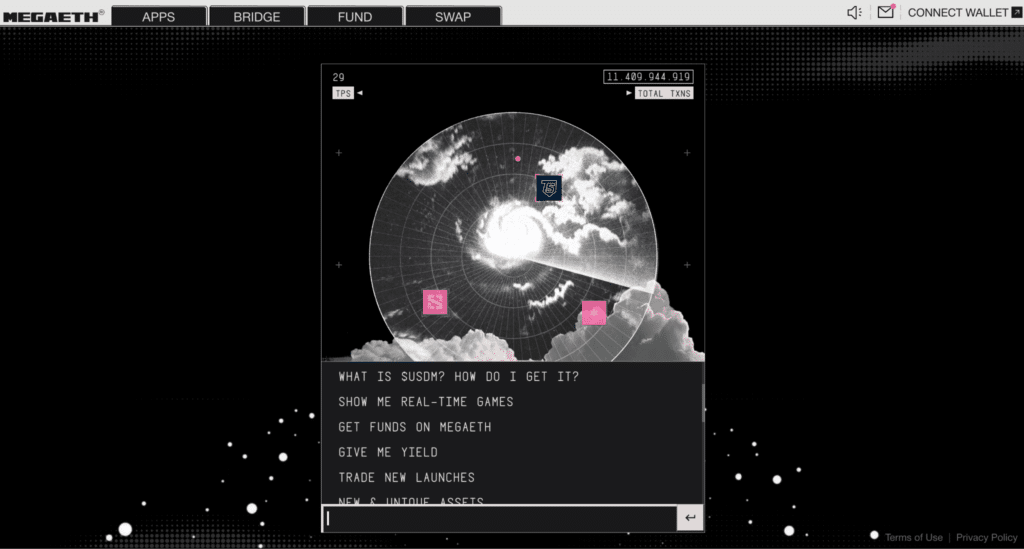This screenshot has height=549, width=1024.
Task: Open the FUND tab
Action: [355, 16]
